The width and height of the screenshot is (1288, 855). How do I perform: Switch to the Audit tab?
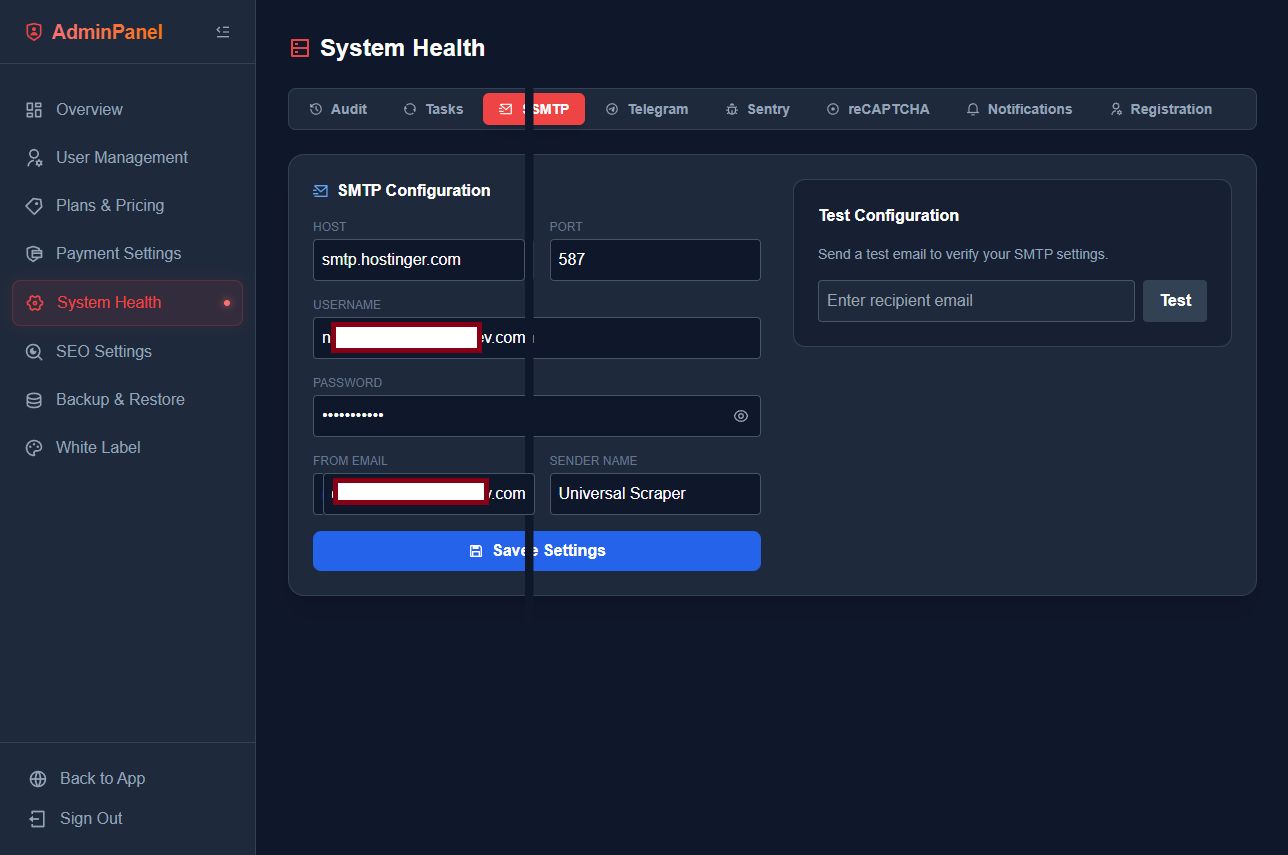338,109
